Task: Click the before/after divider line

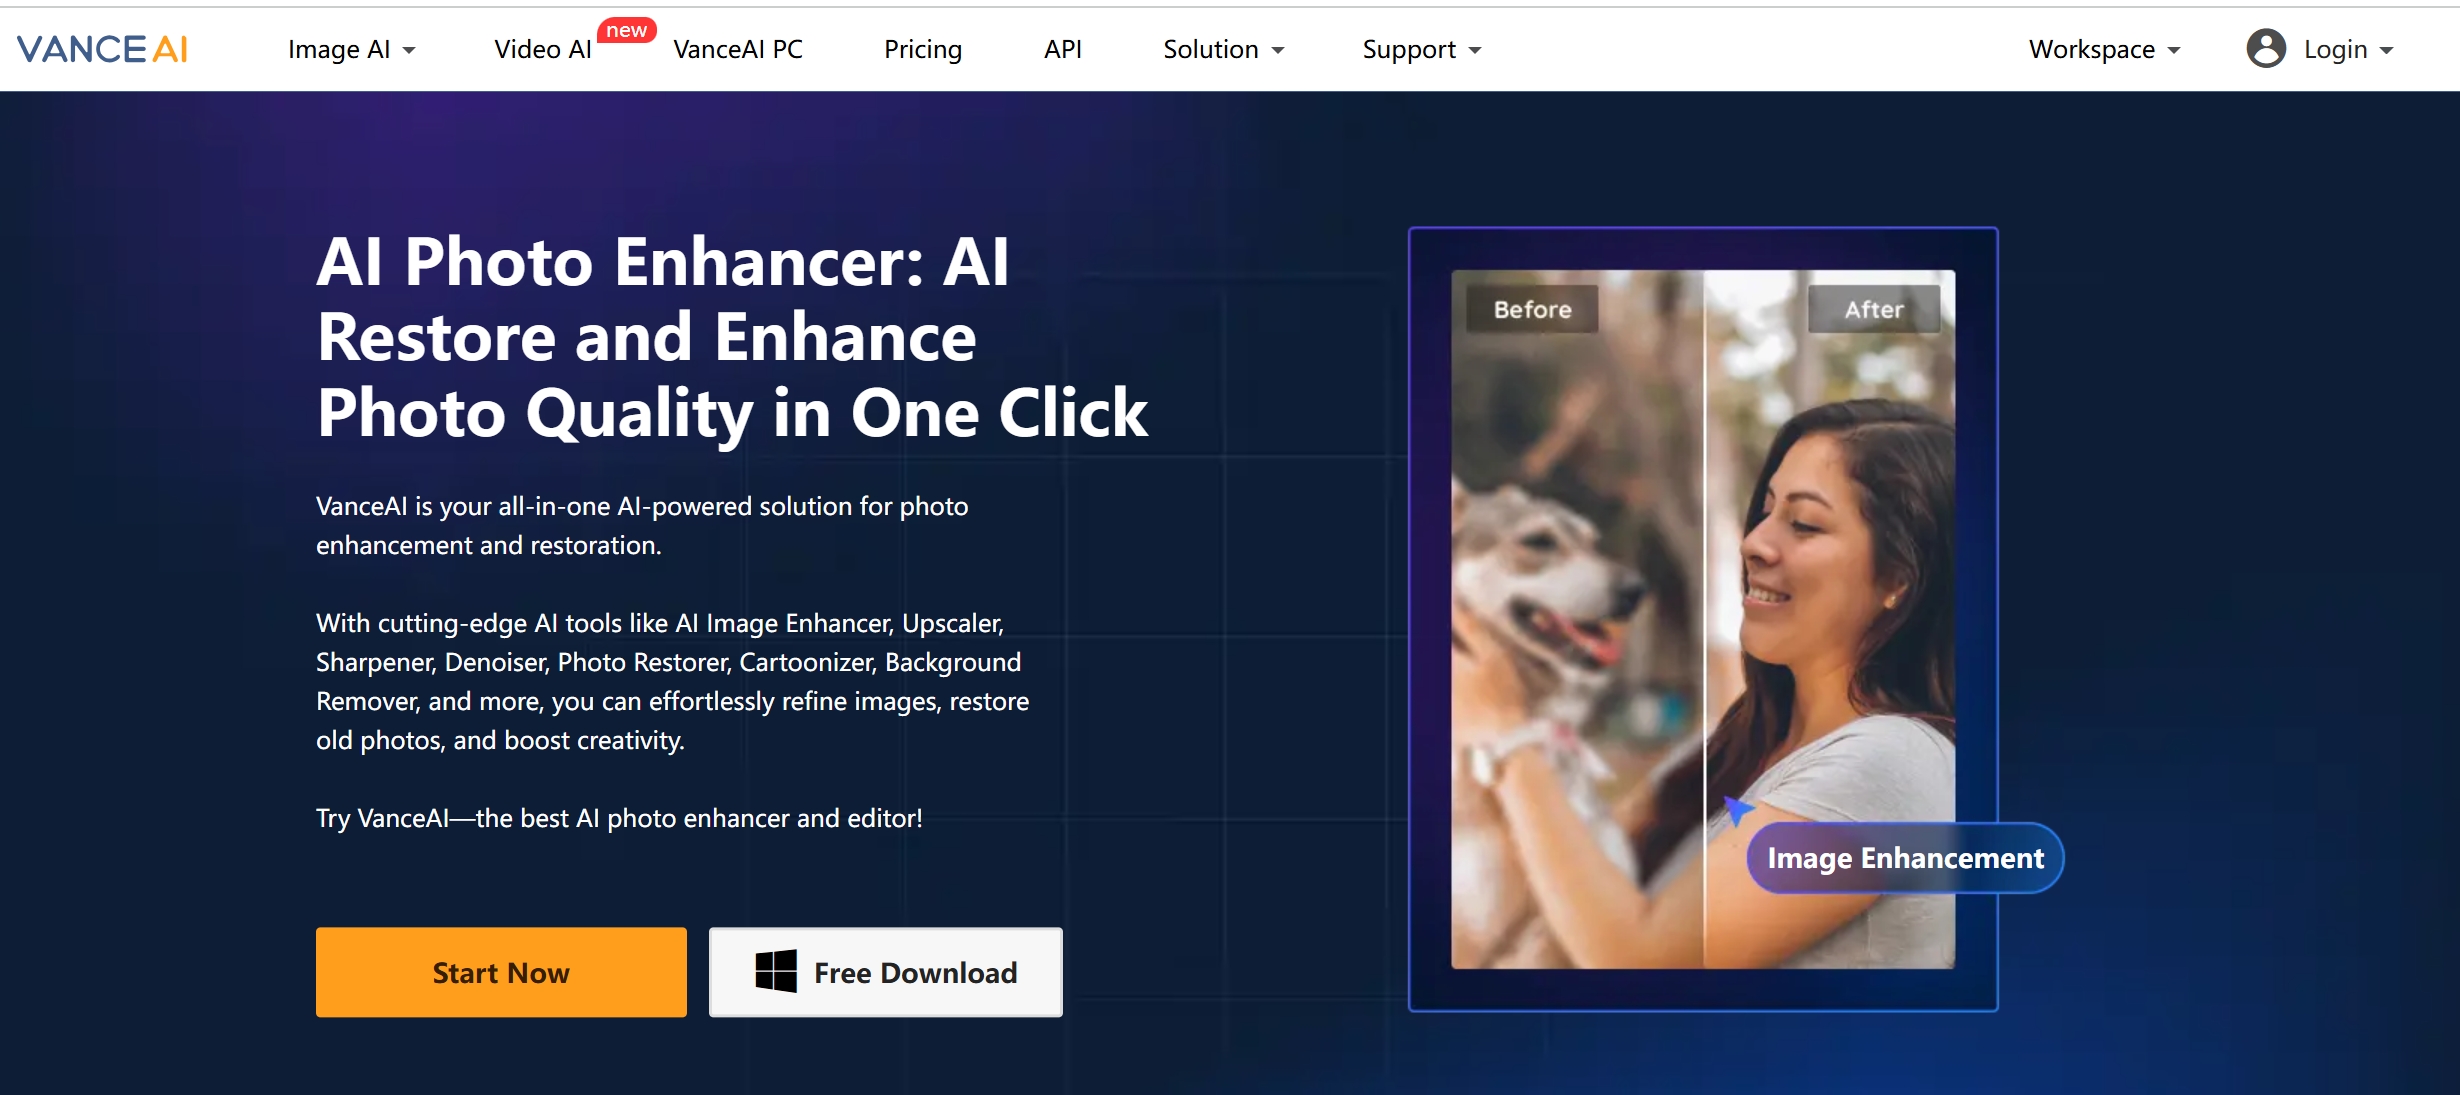Action: click(1704, 619)
